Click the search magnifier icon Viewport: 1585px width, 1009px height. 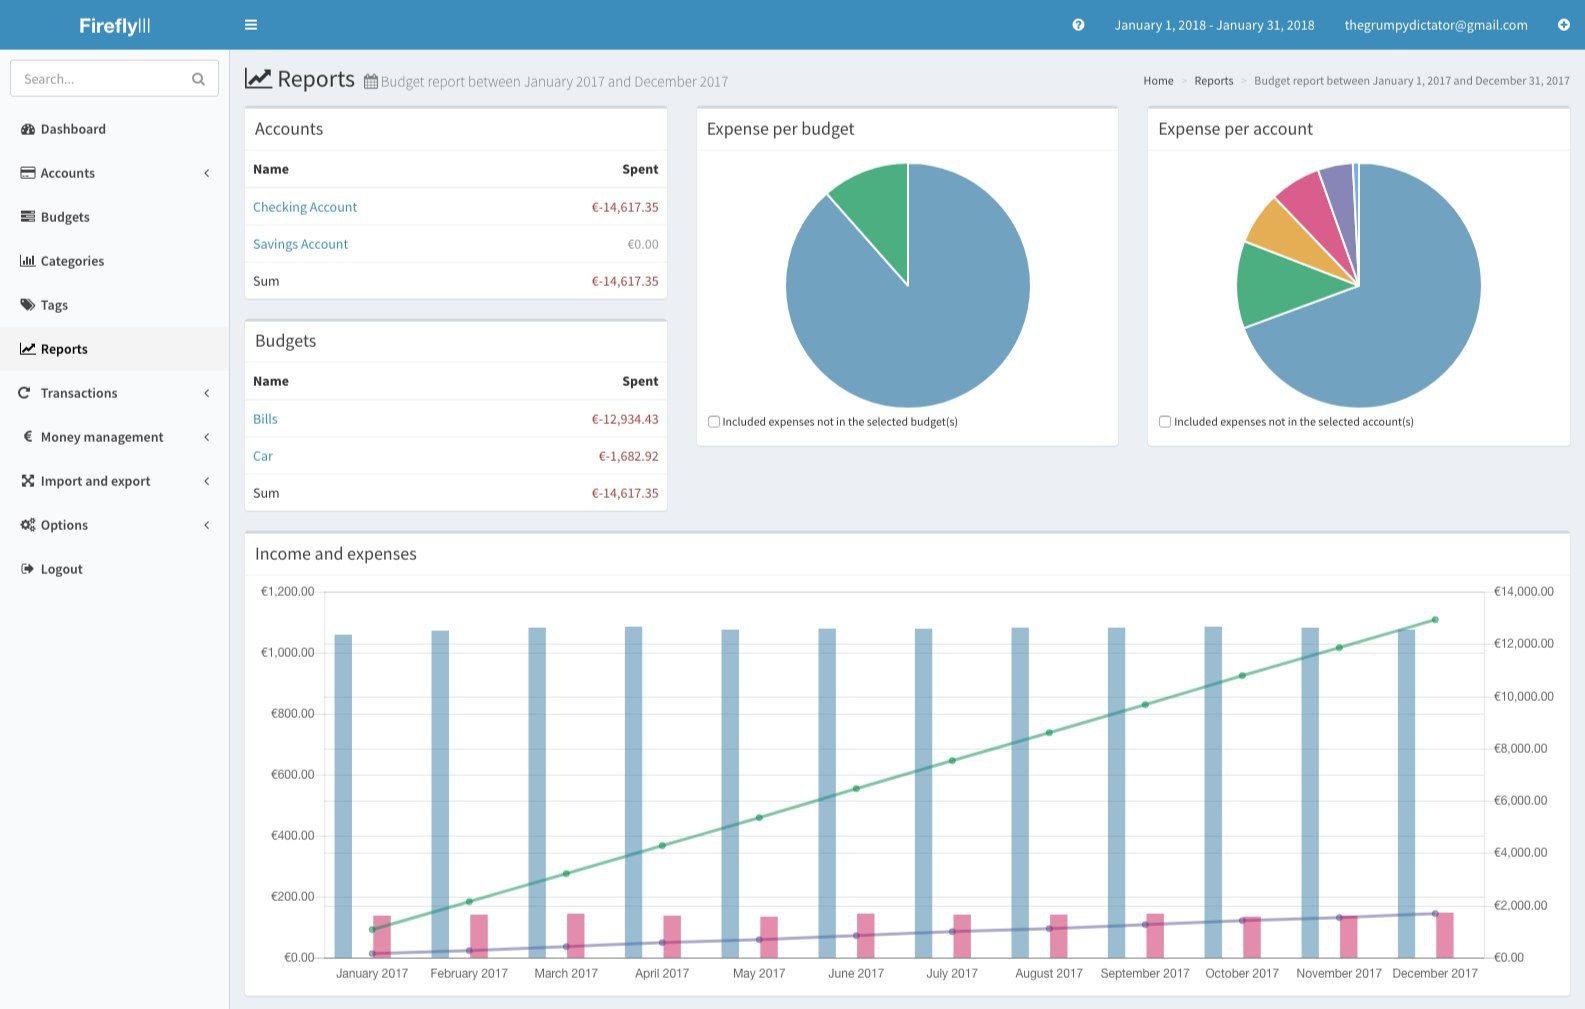pyautogui.click(x=198, y=79)
